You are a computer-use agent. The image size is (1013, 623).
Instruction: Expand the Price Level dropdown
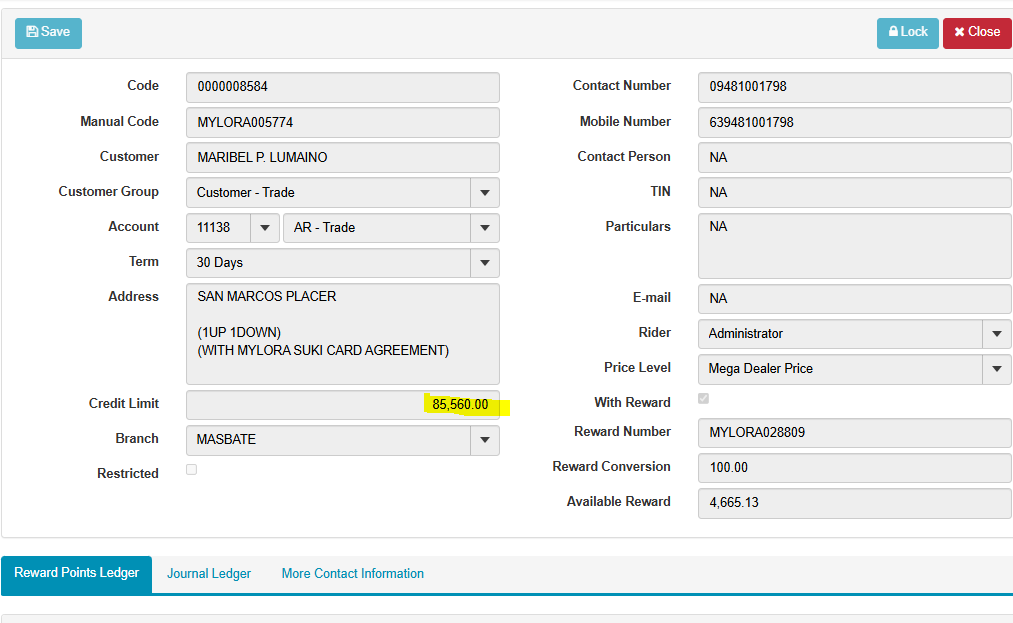(x=996, y=369)
